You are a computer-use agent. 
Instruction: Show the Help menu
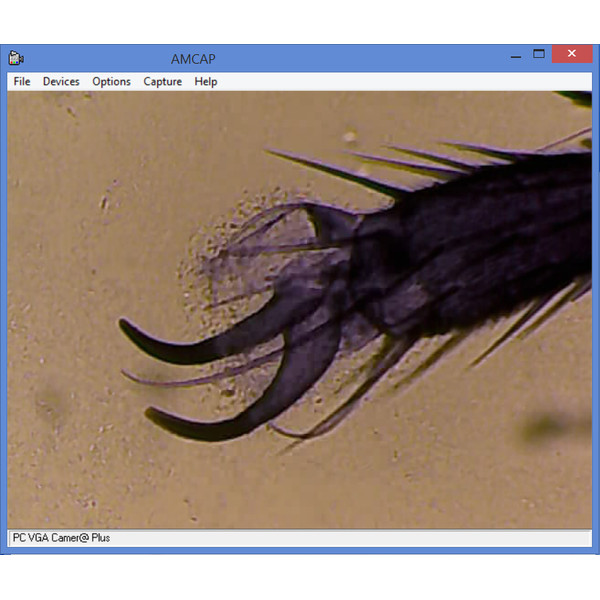coord(206,82)
